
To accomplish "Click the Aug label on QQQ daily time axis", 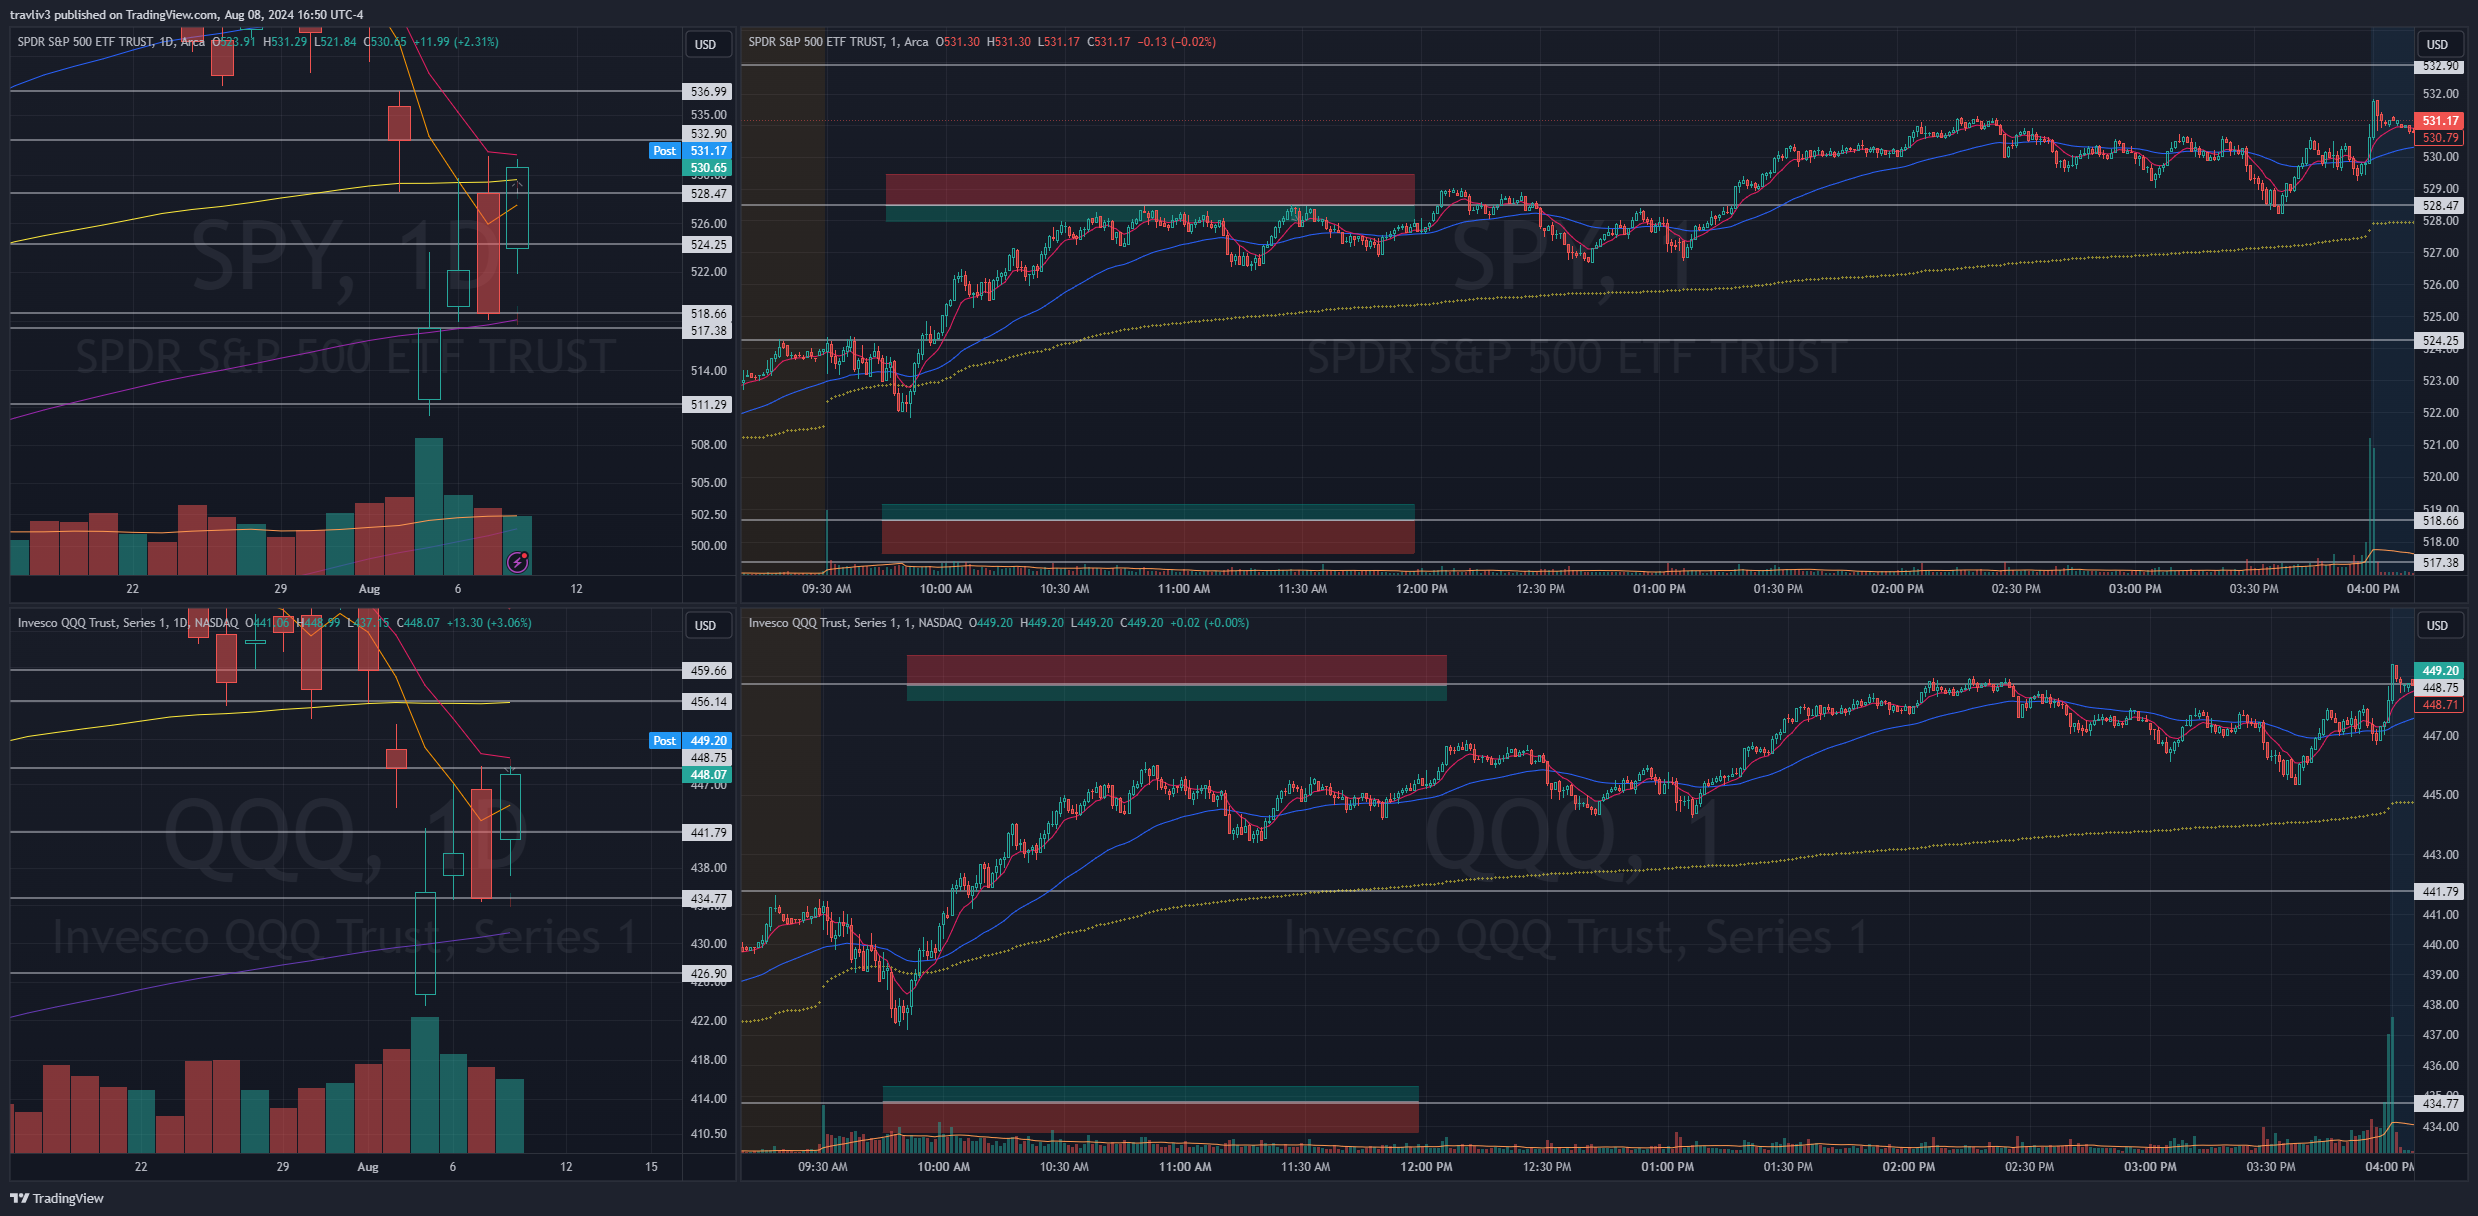I will (x=368, y=1167).
